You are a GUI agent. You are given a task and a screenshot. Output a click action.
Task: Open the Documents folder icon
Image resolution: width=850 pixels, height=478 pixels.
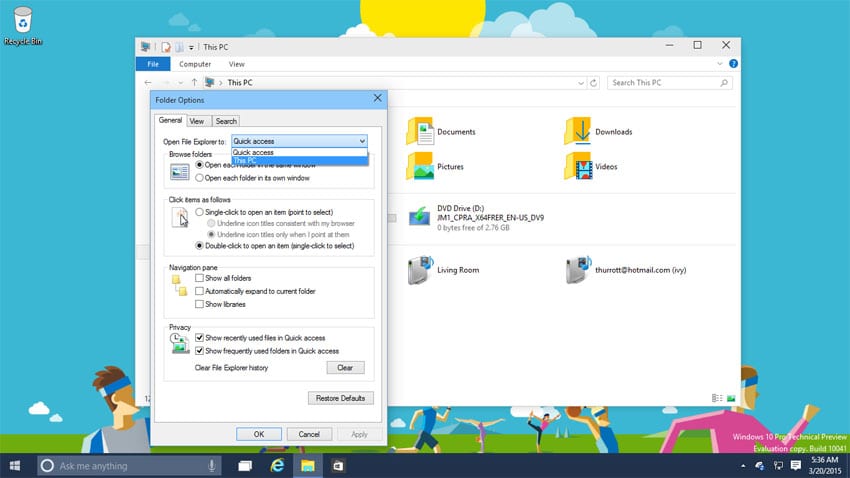pyautogui.click(x=420, y=131)
